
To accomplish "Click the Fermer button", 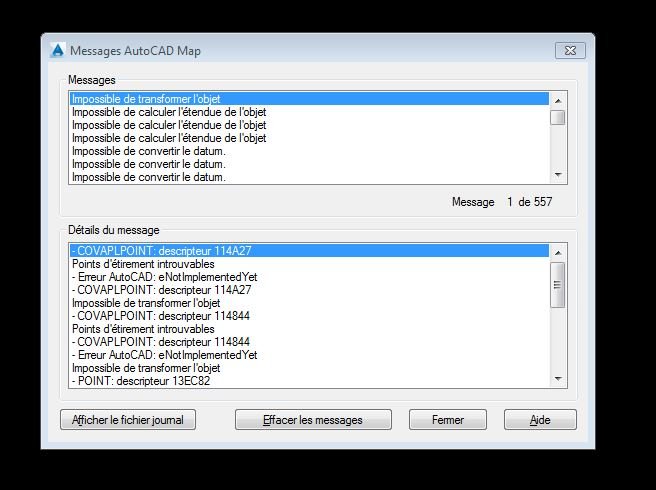I will click(448, 420).
